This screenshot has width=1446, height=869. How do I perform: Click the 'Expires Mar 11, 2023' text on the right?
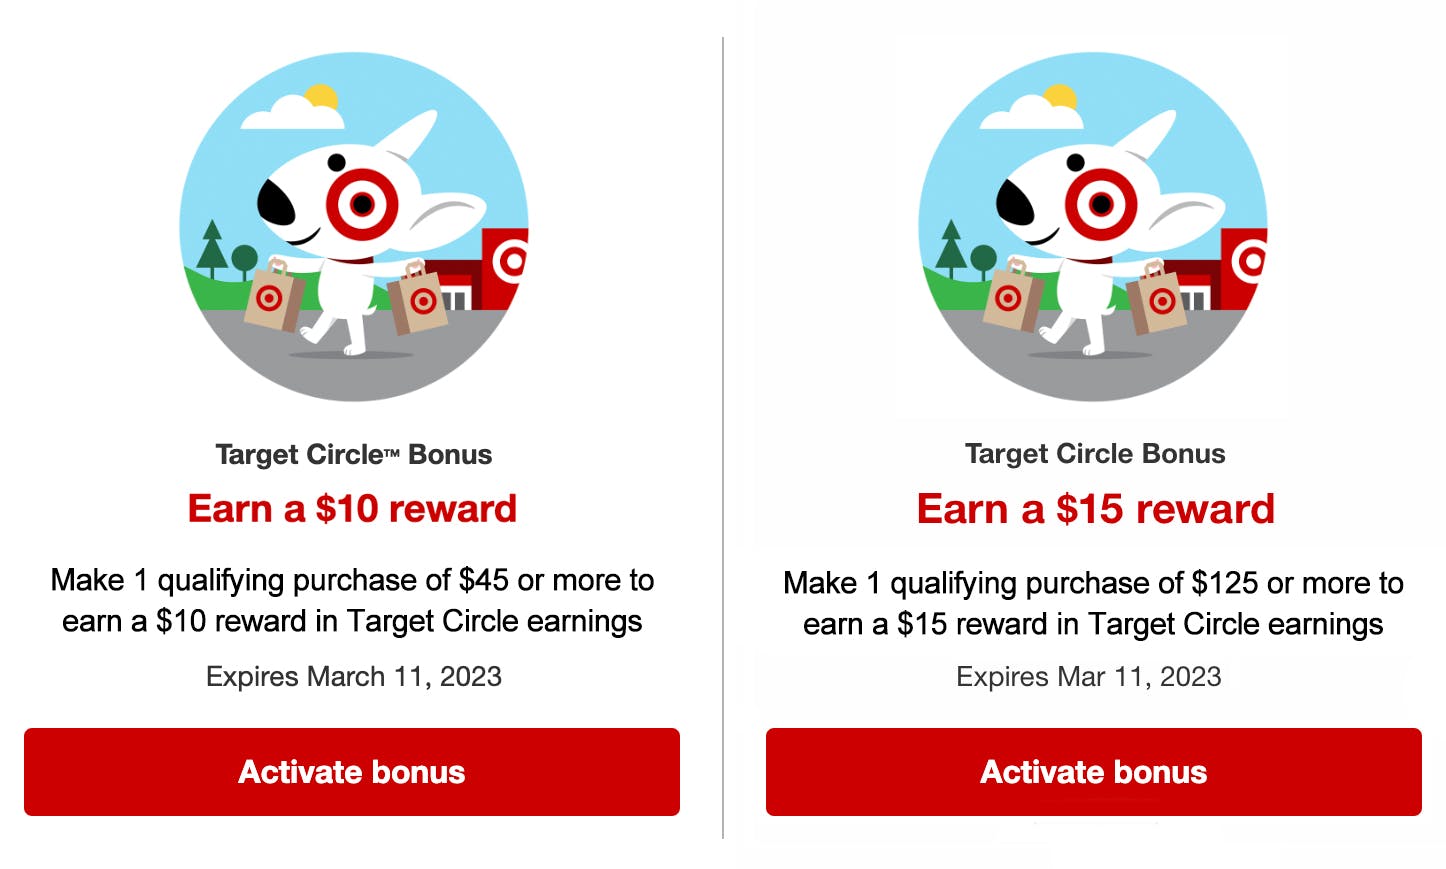click(1088, 677)
